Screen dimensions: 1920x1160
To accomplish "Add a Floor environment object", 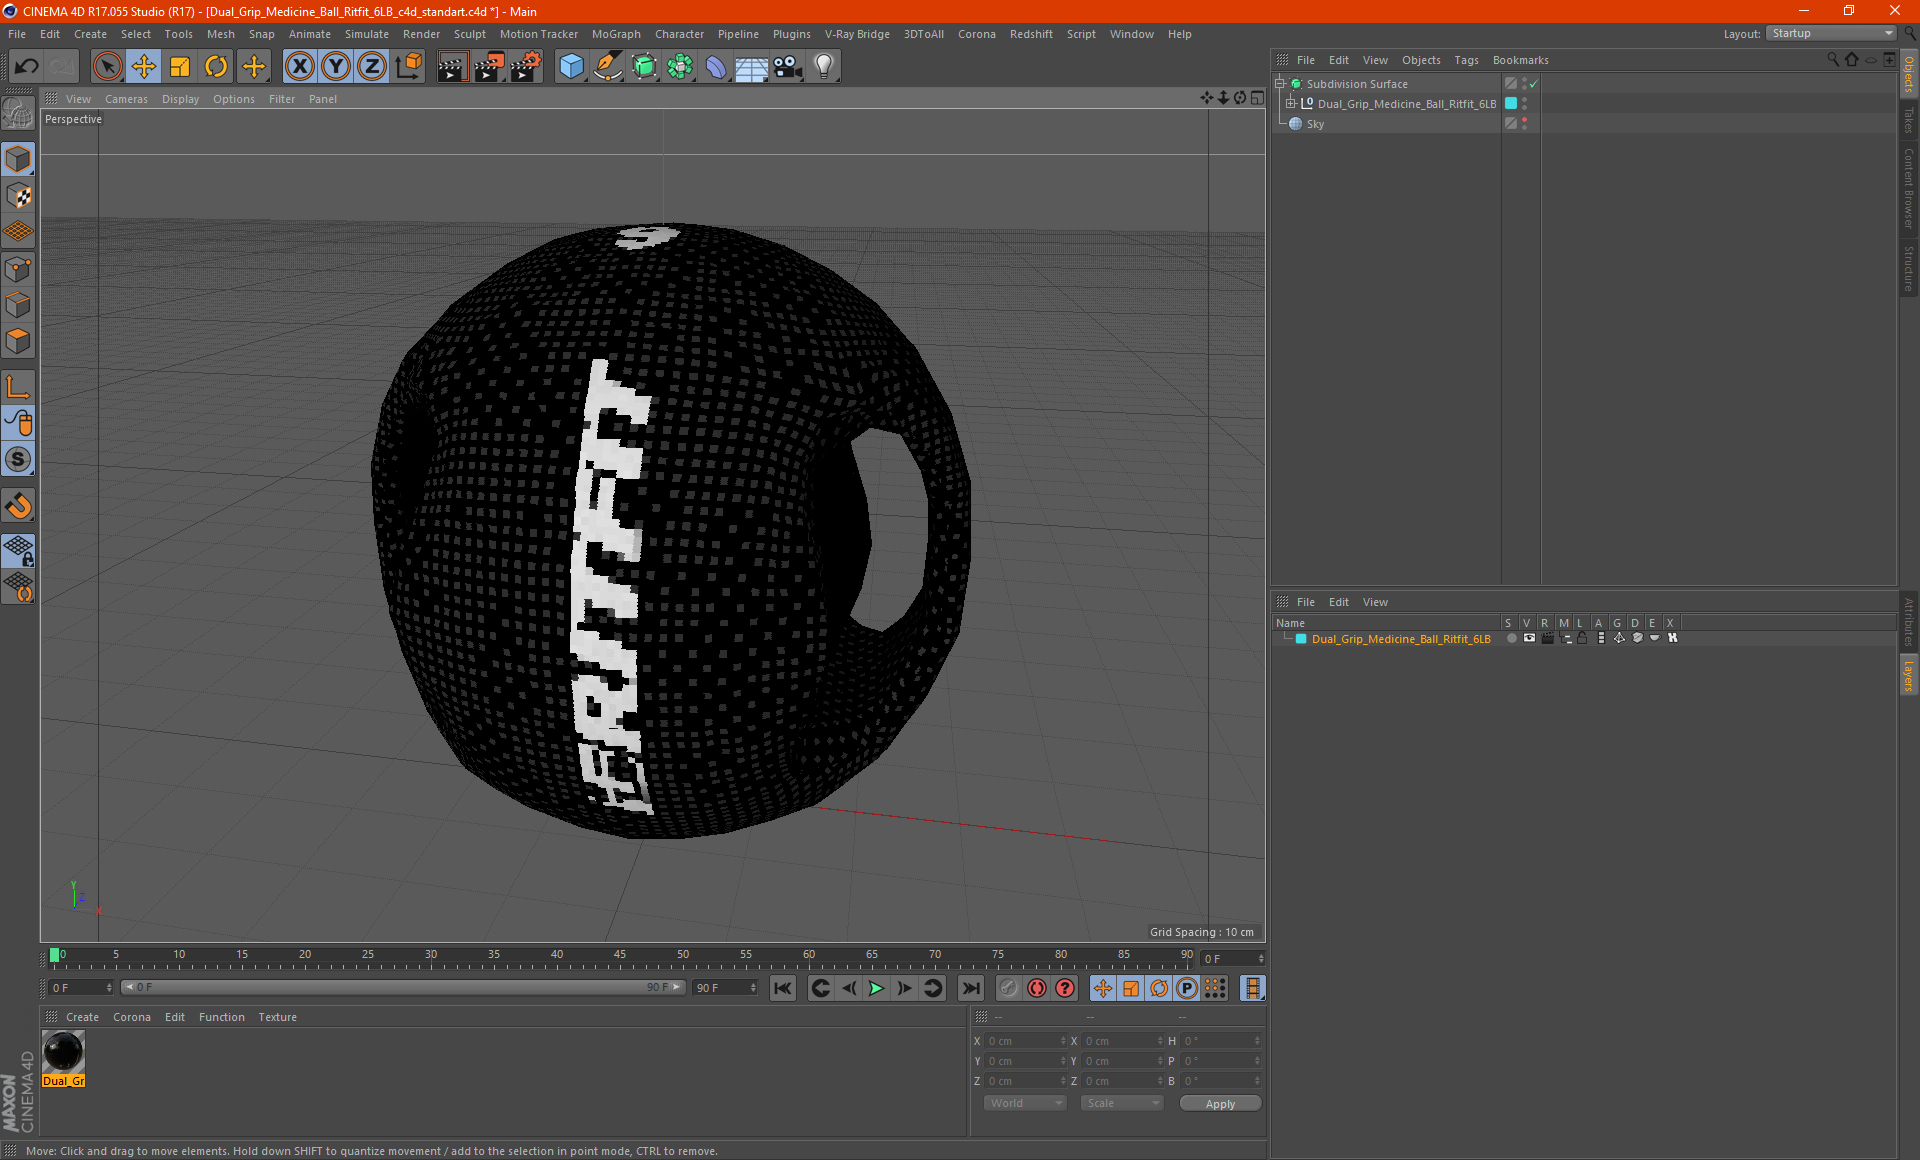I will [x=752, y=67].
